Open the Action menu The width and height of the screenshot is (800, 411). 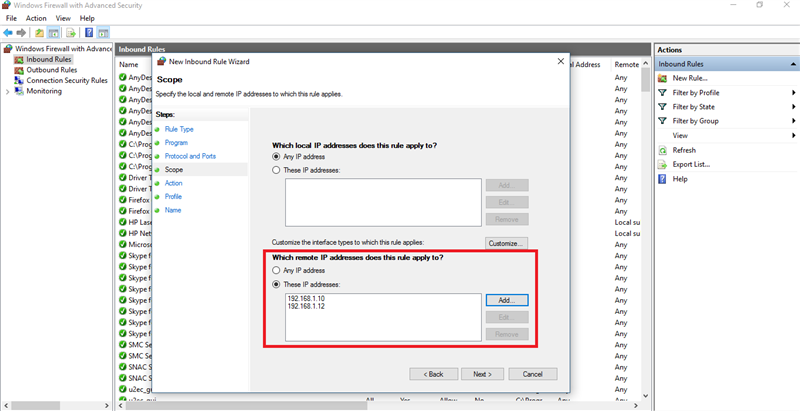[x=36, y=18]
